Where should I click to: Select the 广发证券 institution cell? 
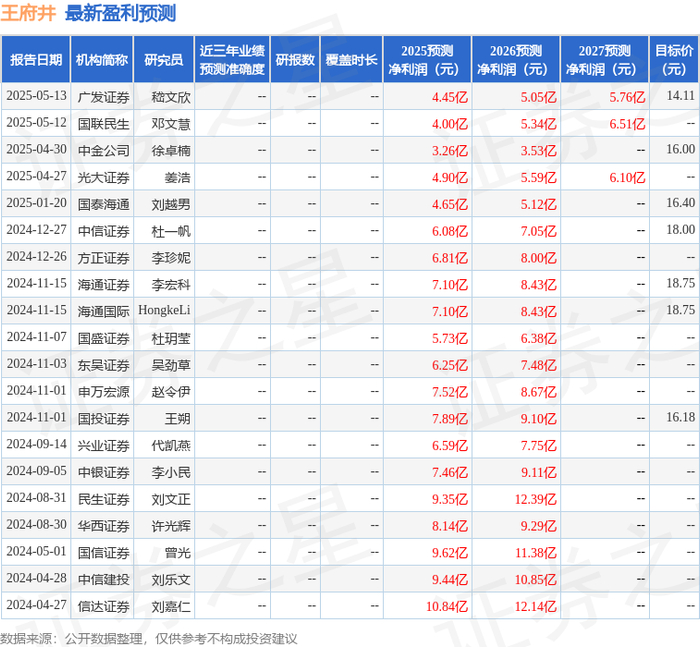click(104, 97)
